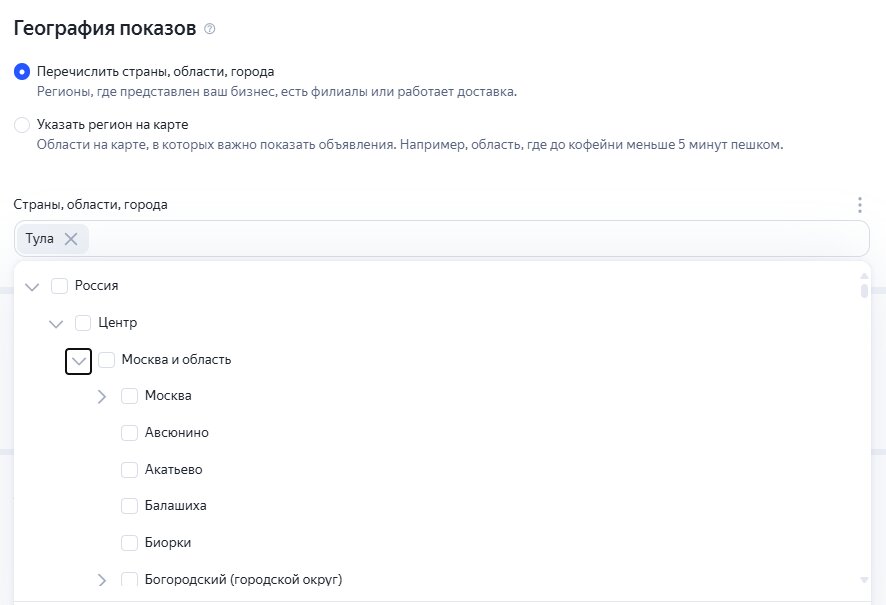Collapse the Центр region chevron
The image size is (886, 605).
point(56,323)
